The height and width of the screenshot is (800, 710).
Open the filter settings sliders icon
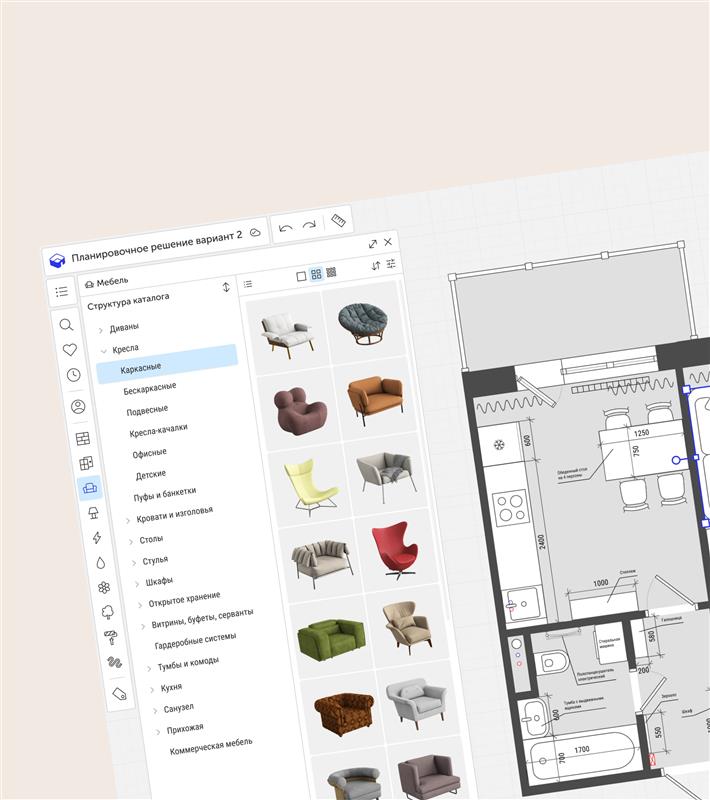point(391,264)
